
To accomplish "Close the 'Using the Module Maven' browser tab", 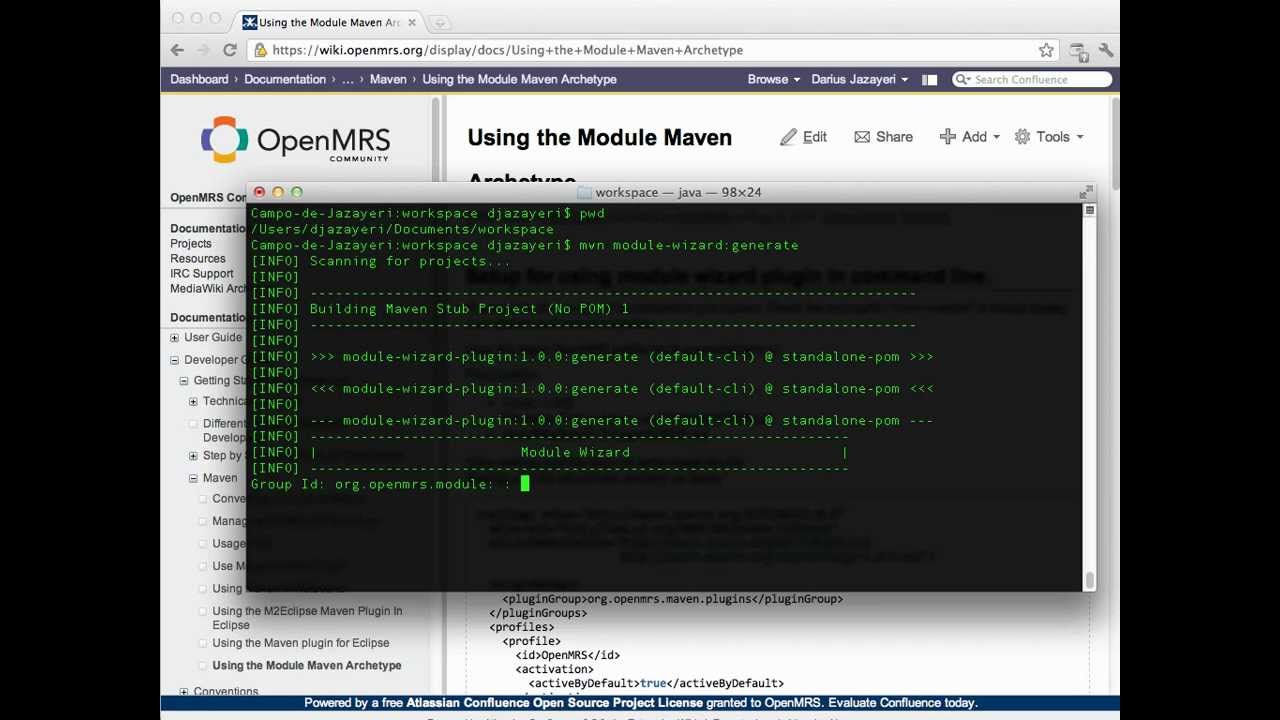I will pyautogui.click(x=411, y=22).
